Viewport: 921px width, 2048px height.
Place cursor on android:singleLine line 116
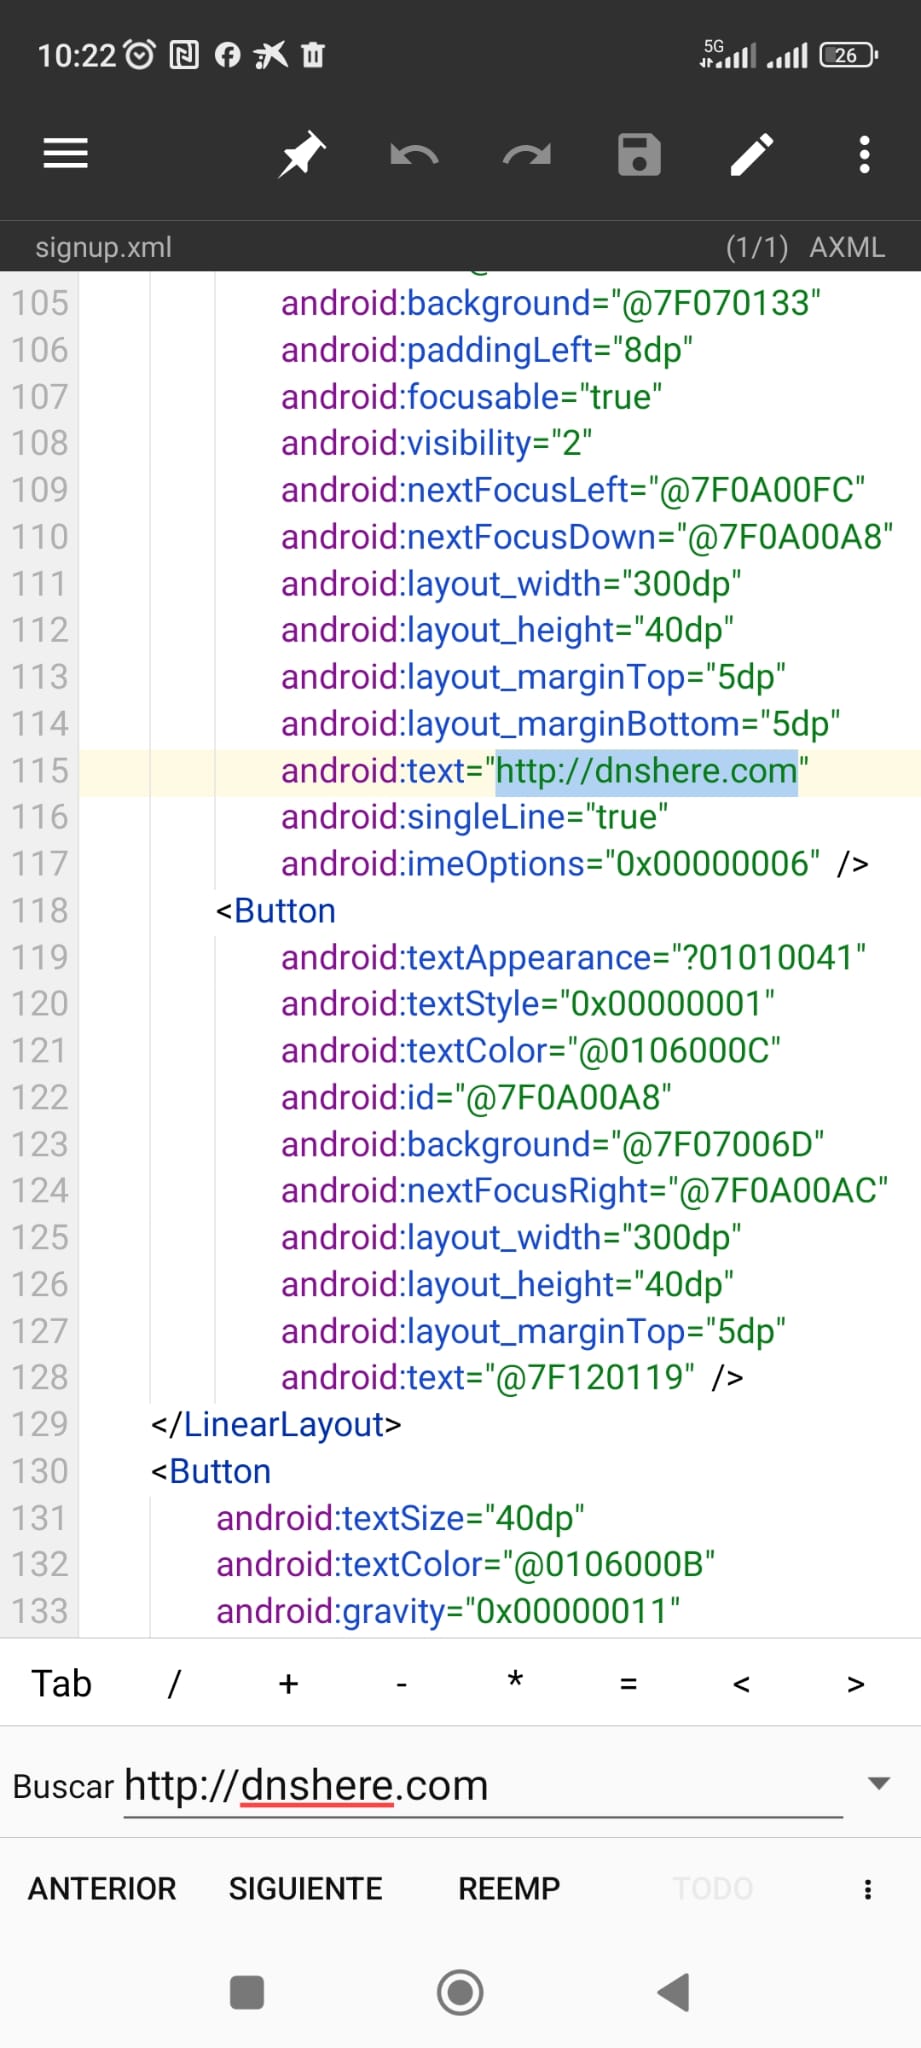pos(474,817)
